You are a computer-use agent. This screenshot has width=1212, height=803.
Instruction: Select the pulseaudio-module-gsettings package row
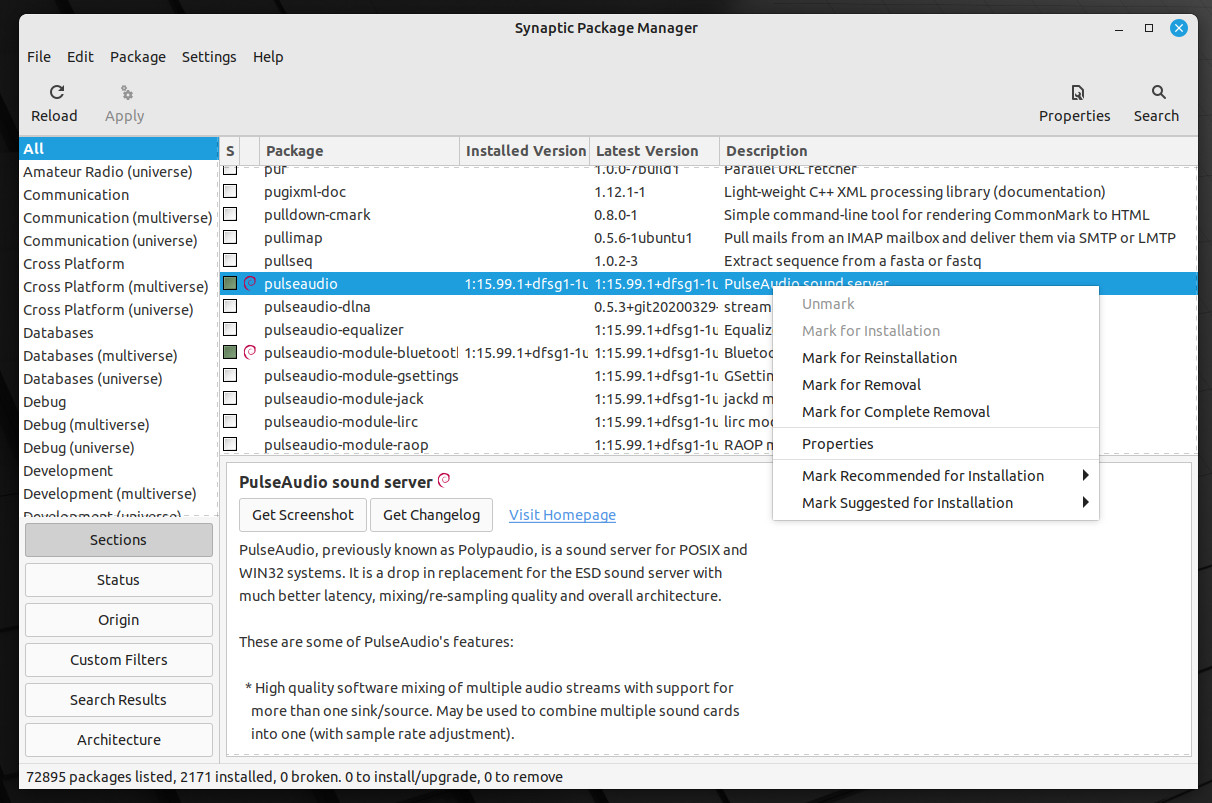coord(496,376)
